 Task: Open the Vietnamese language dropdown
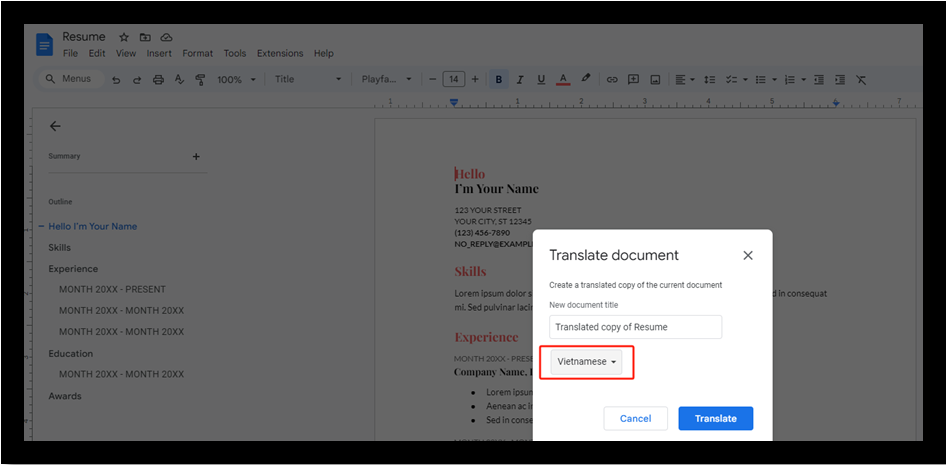pos(586,362)
